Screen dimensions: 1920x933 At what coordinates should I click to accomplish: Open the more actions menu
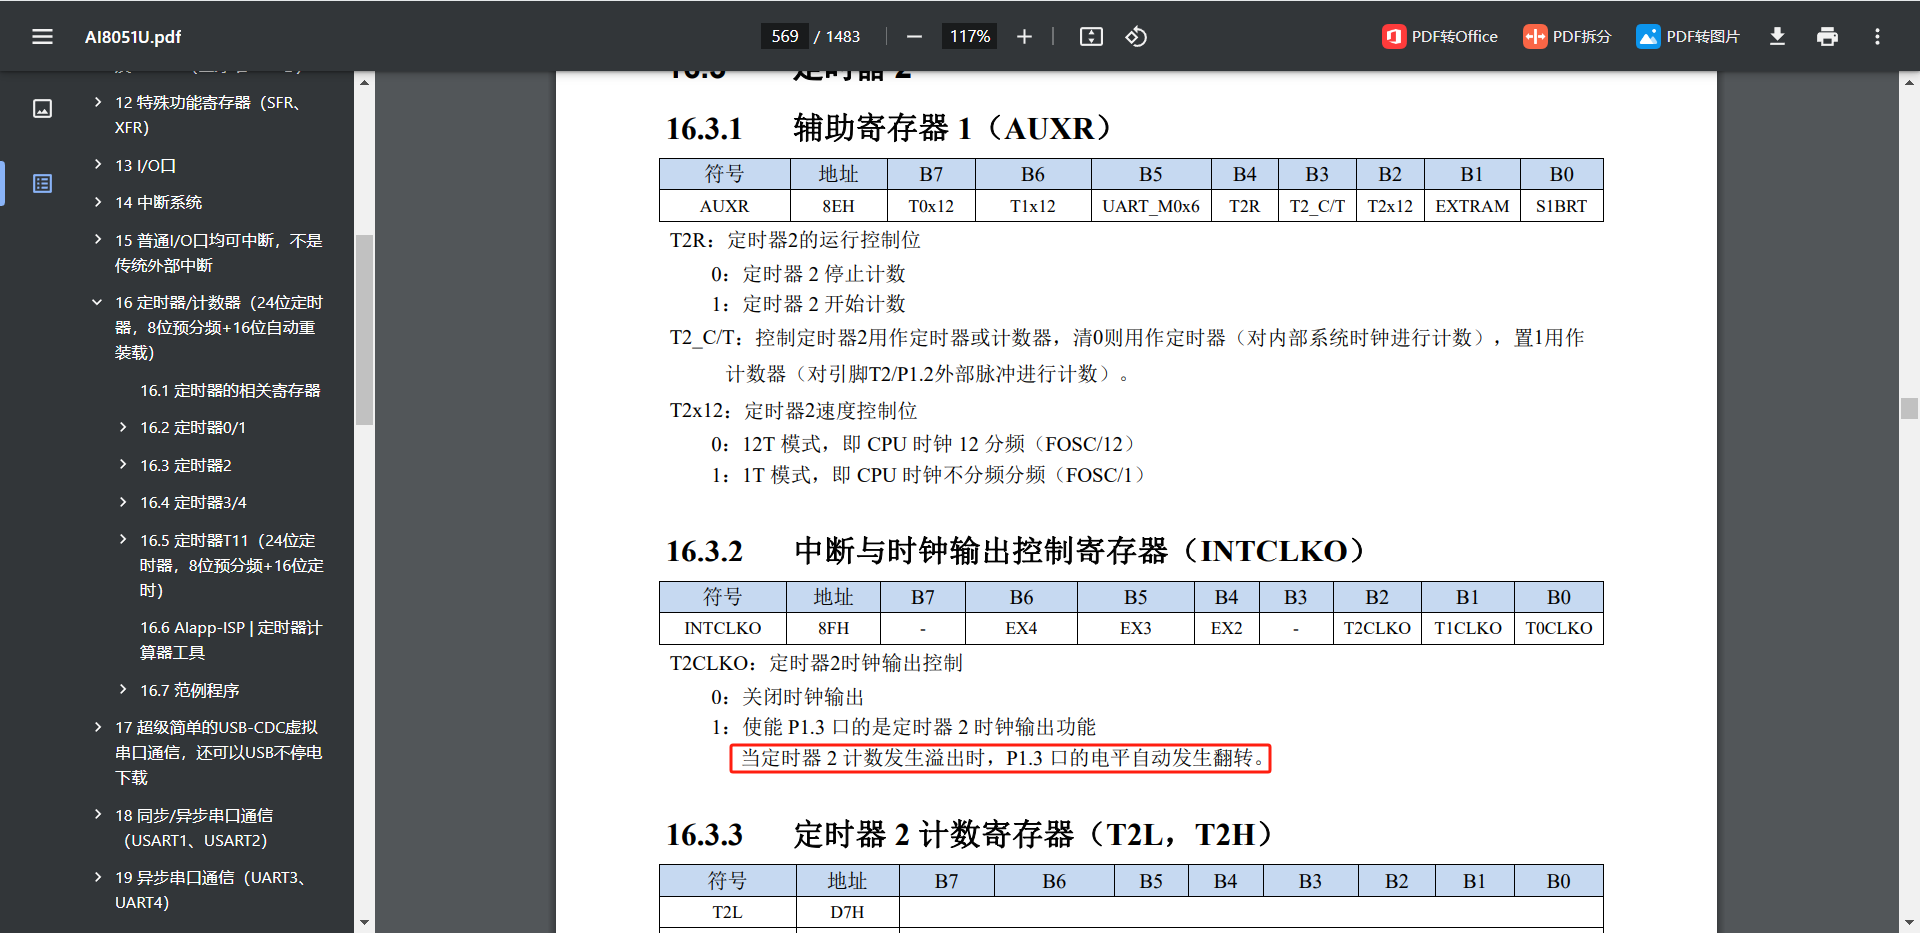(x=1877, y=37)
